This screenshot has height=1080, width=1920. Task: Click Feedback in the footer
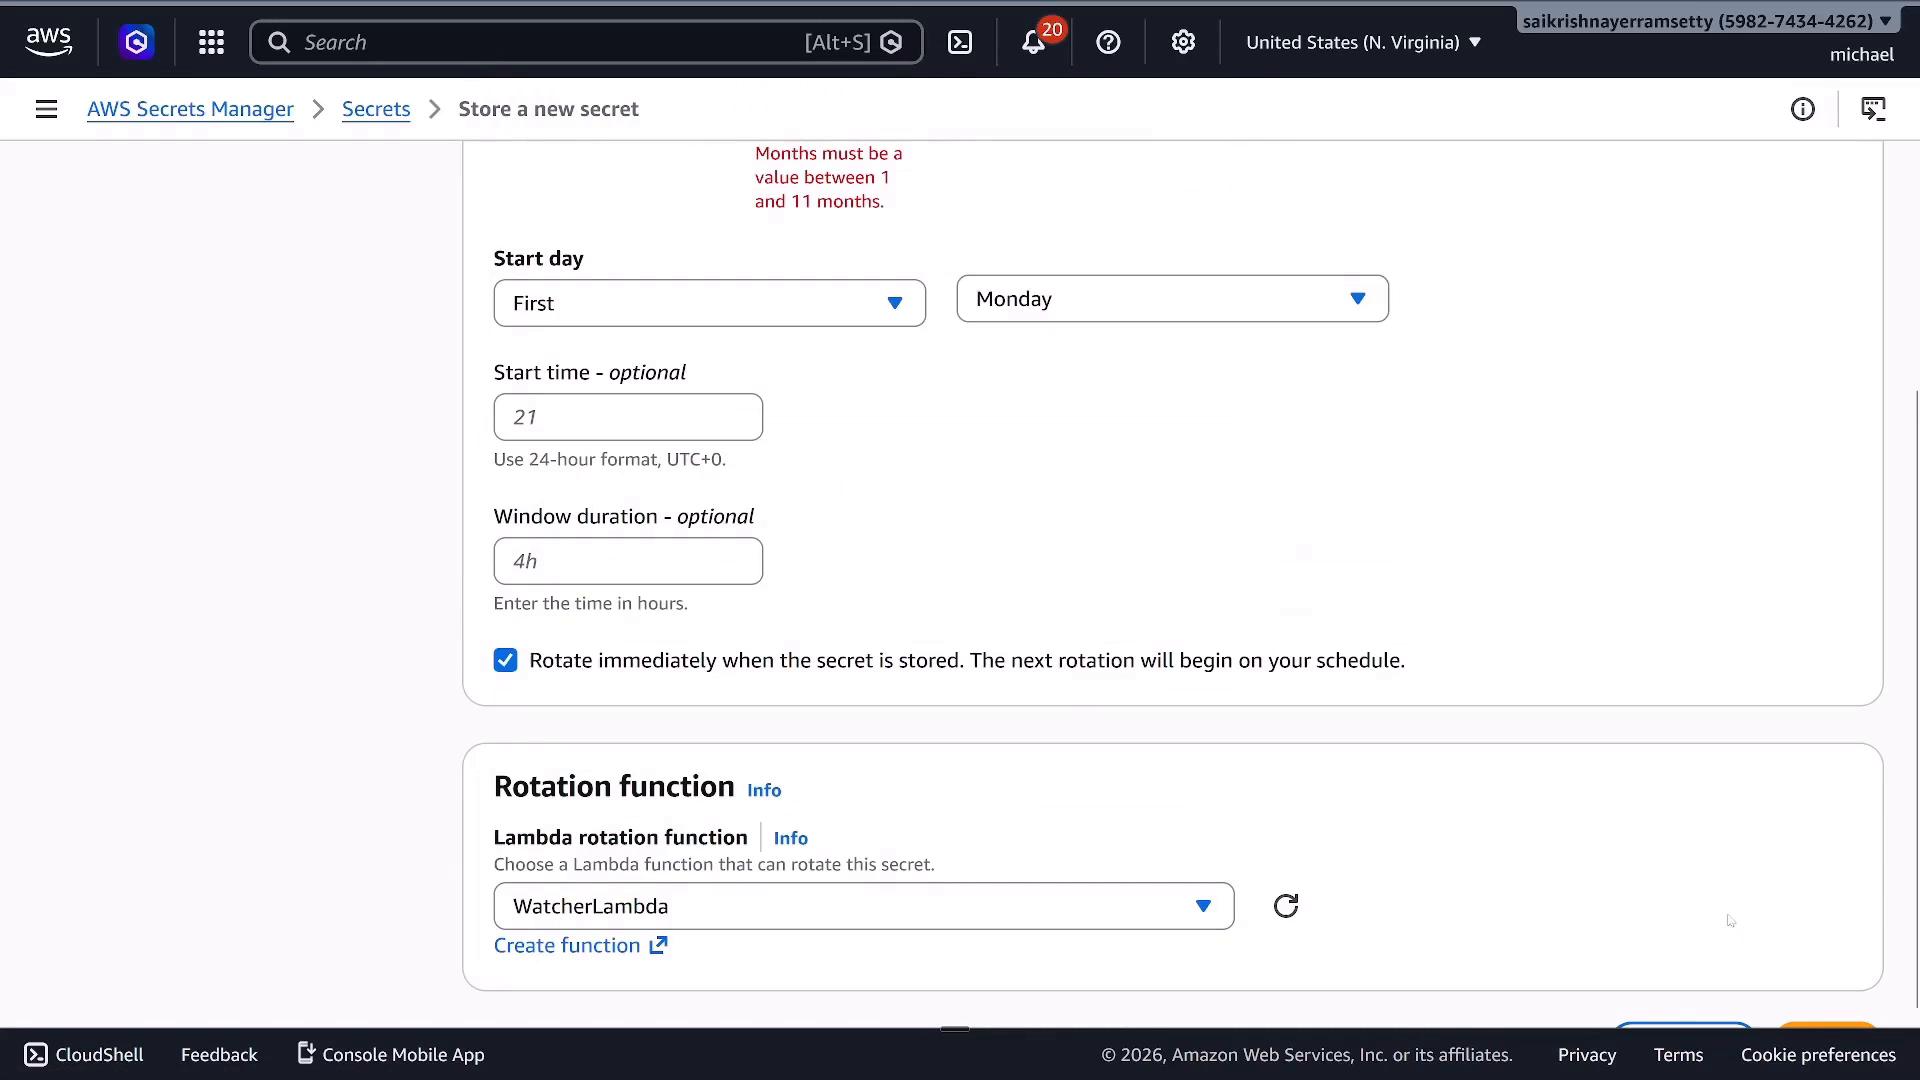coord(219,1055)
